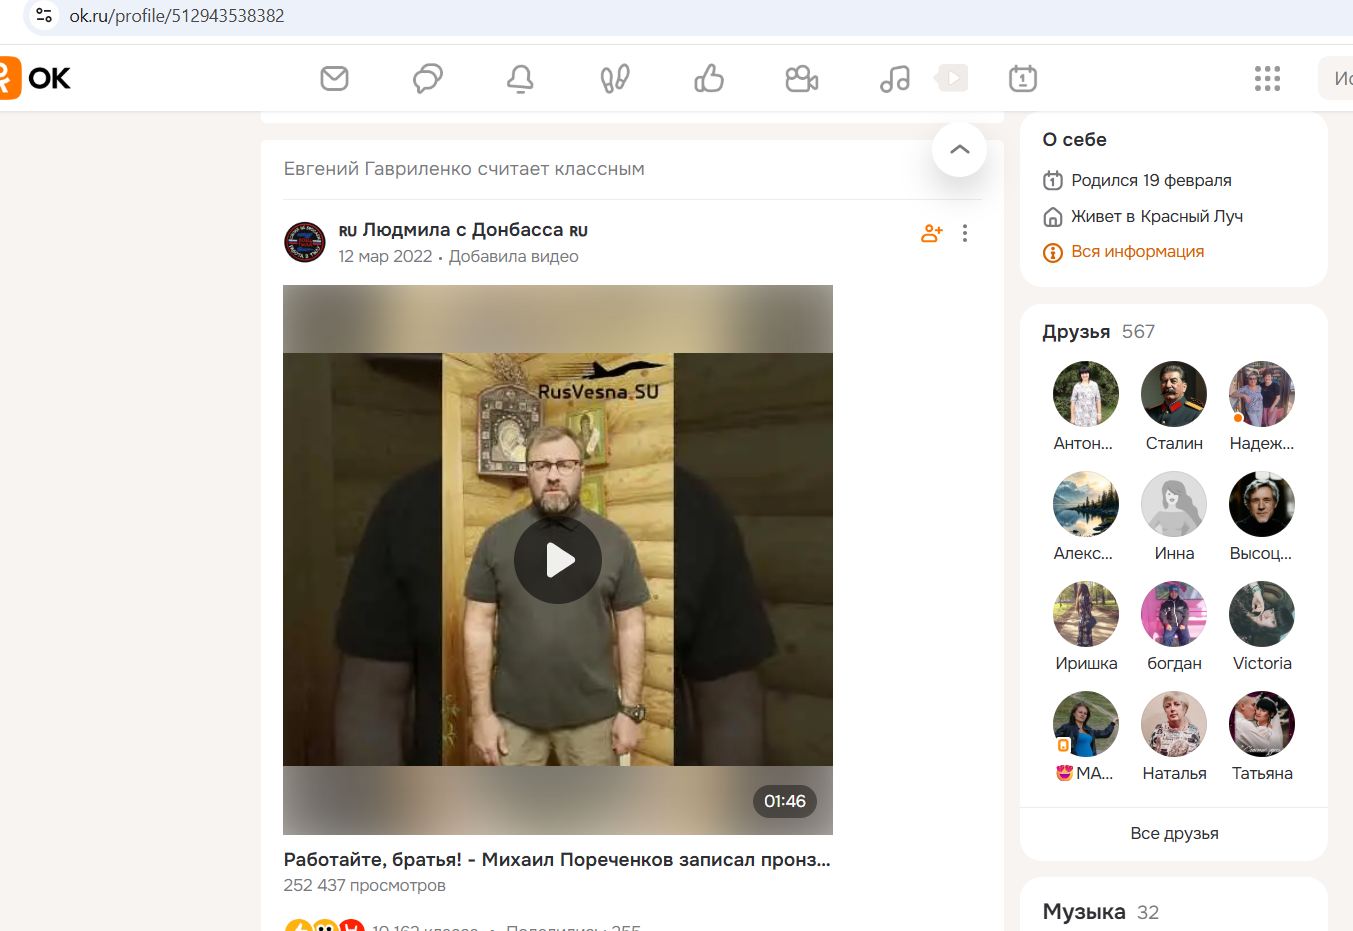Open marks thumbs-up icon in top bar
Image resolution: width=1353 pixels, height=931 pixels.
tap(709, 78)
